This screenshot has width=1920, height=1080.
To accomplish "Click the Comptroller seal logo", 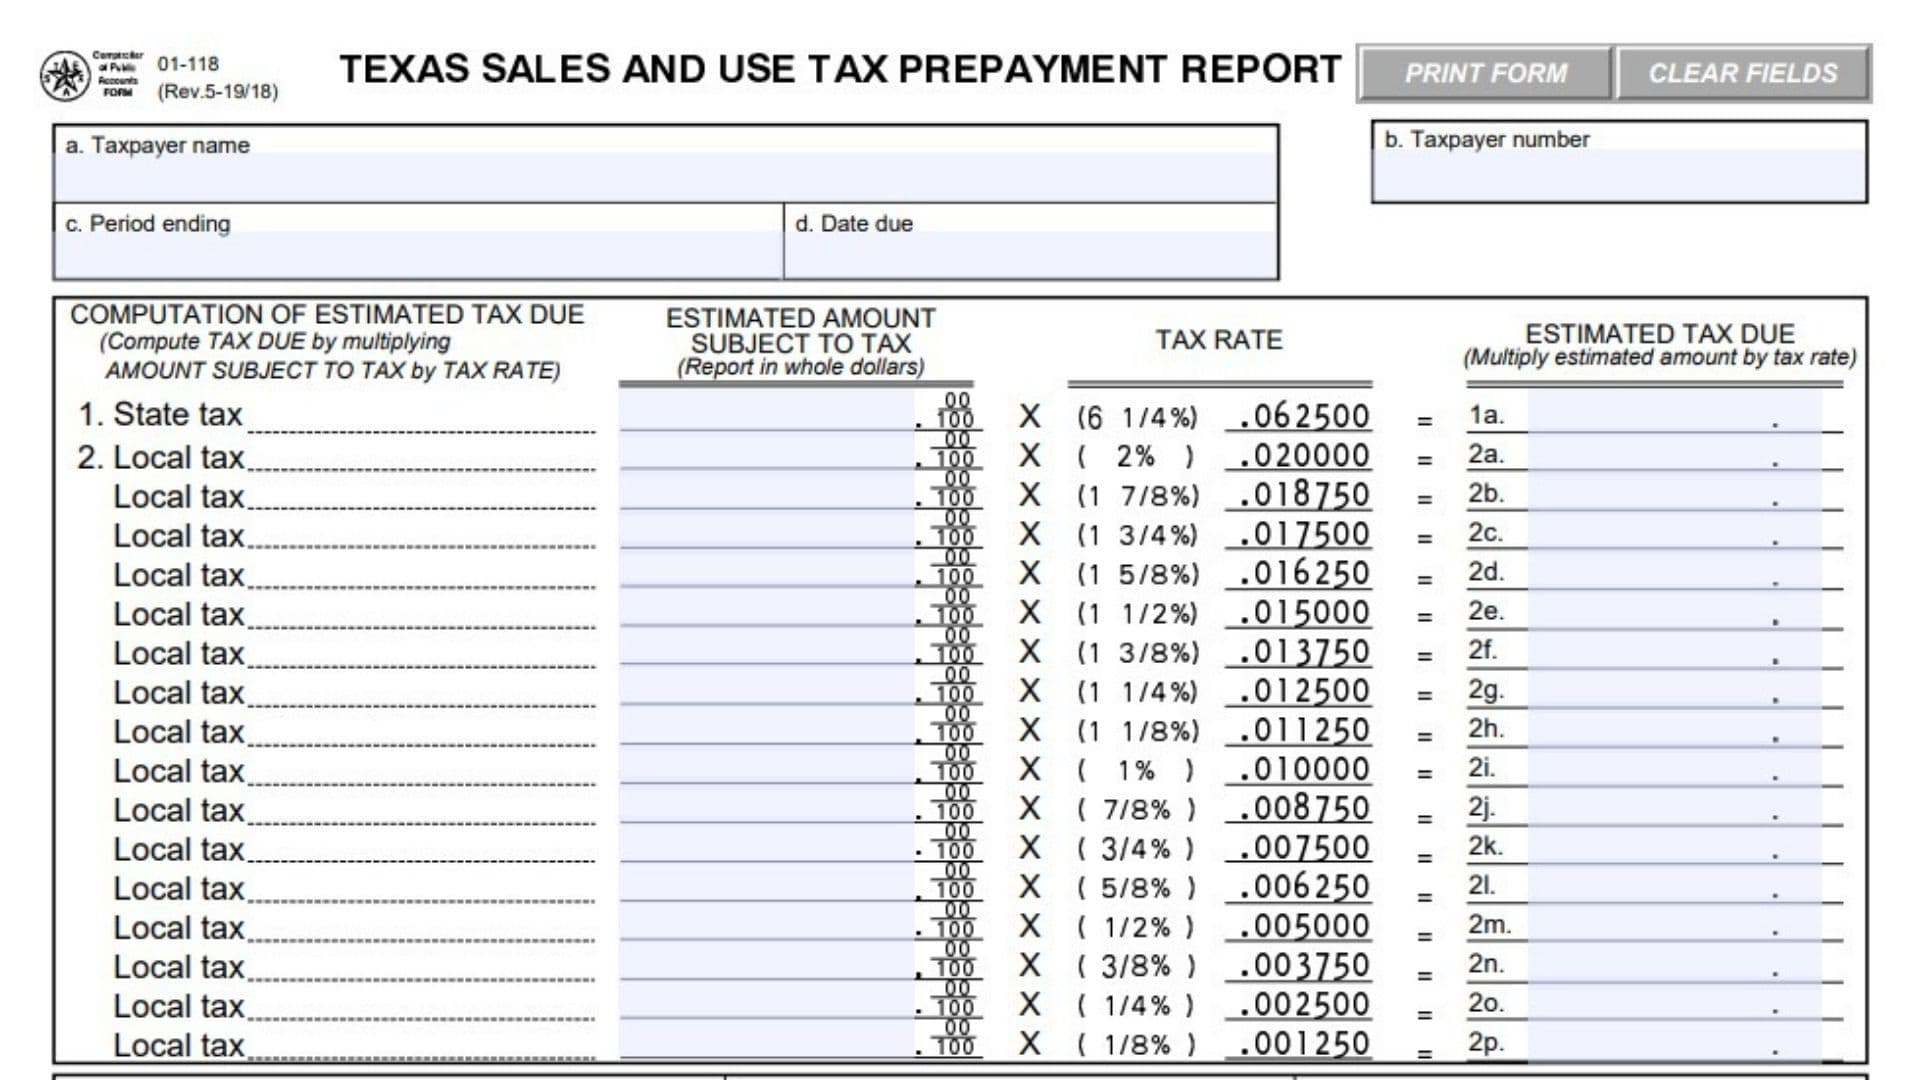I will tap(65, 76).
